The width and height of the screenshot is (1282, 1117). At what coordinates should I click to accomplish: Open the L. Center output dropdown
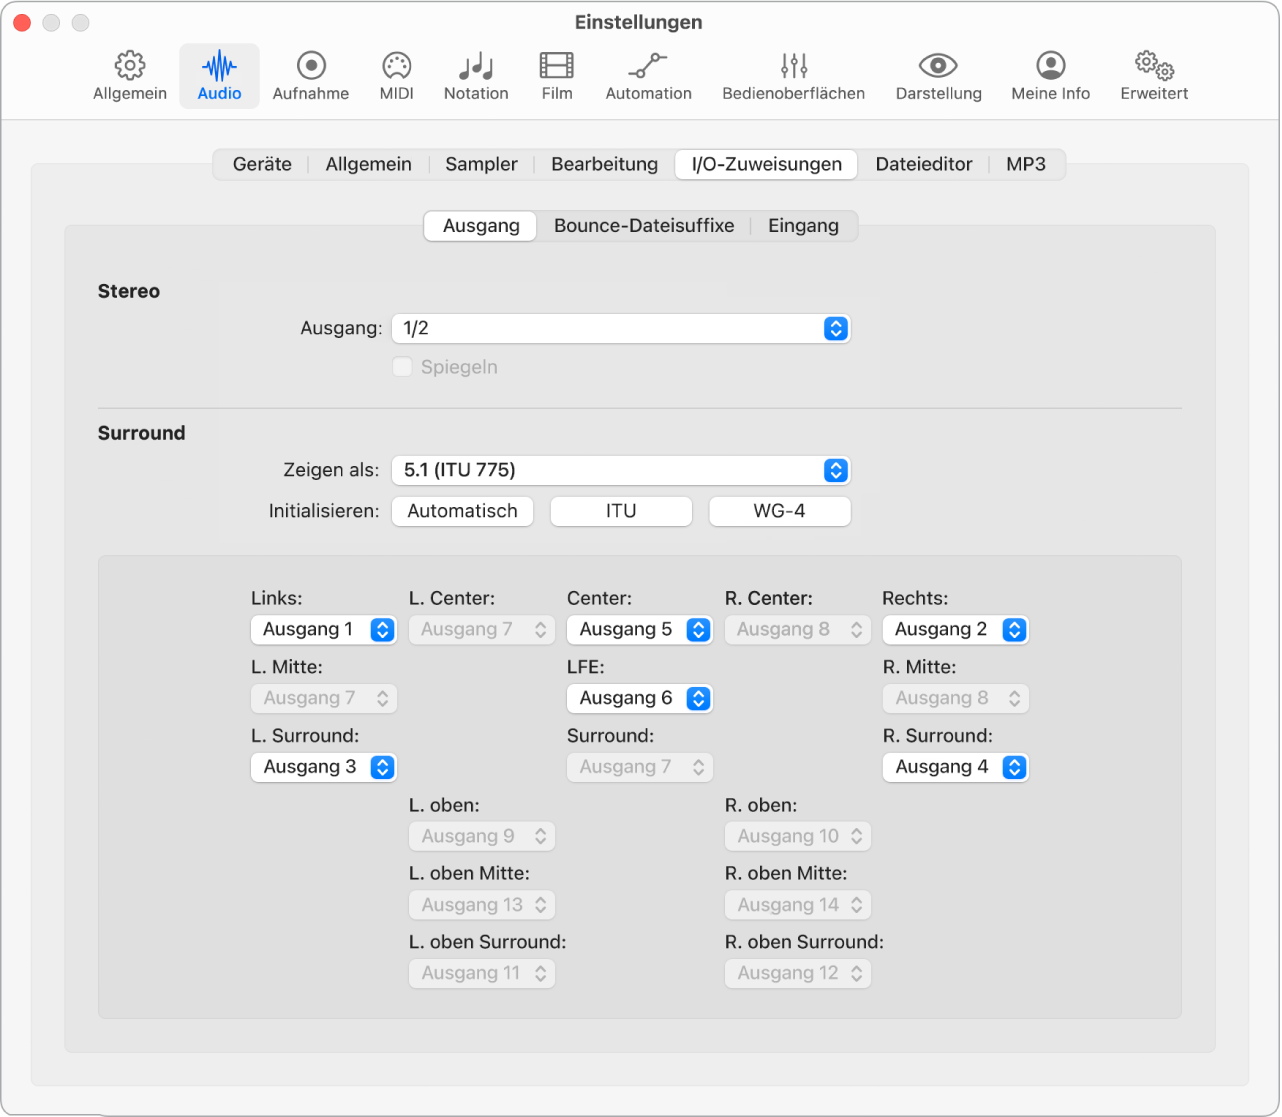pyautogui.click(x=482, y=630)
